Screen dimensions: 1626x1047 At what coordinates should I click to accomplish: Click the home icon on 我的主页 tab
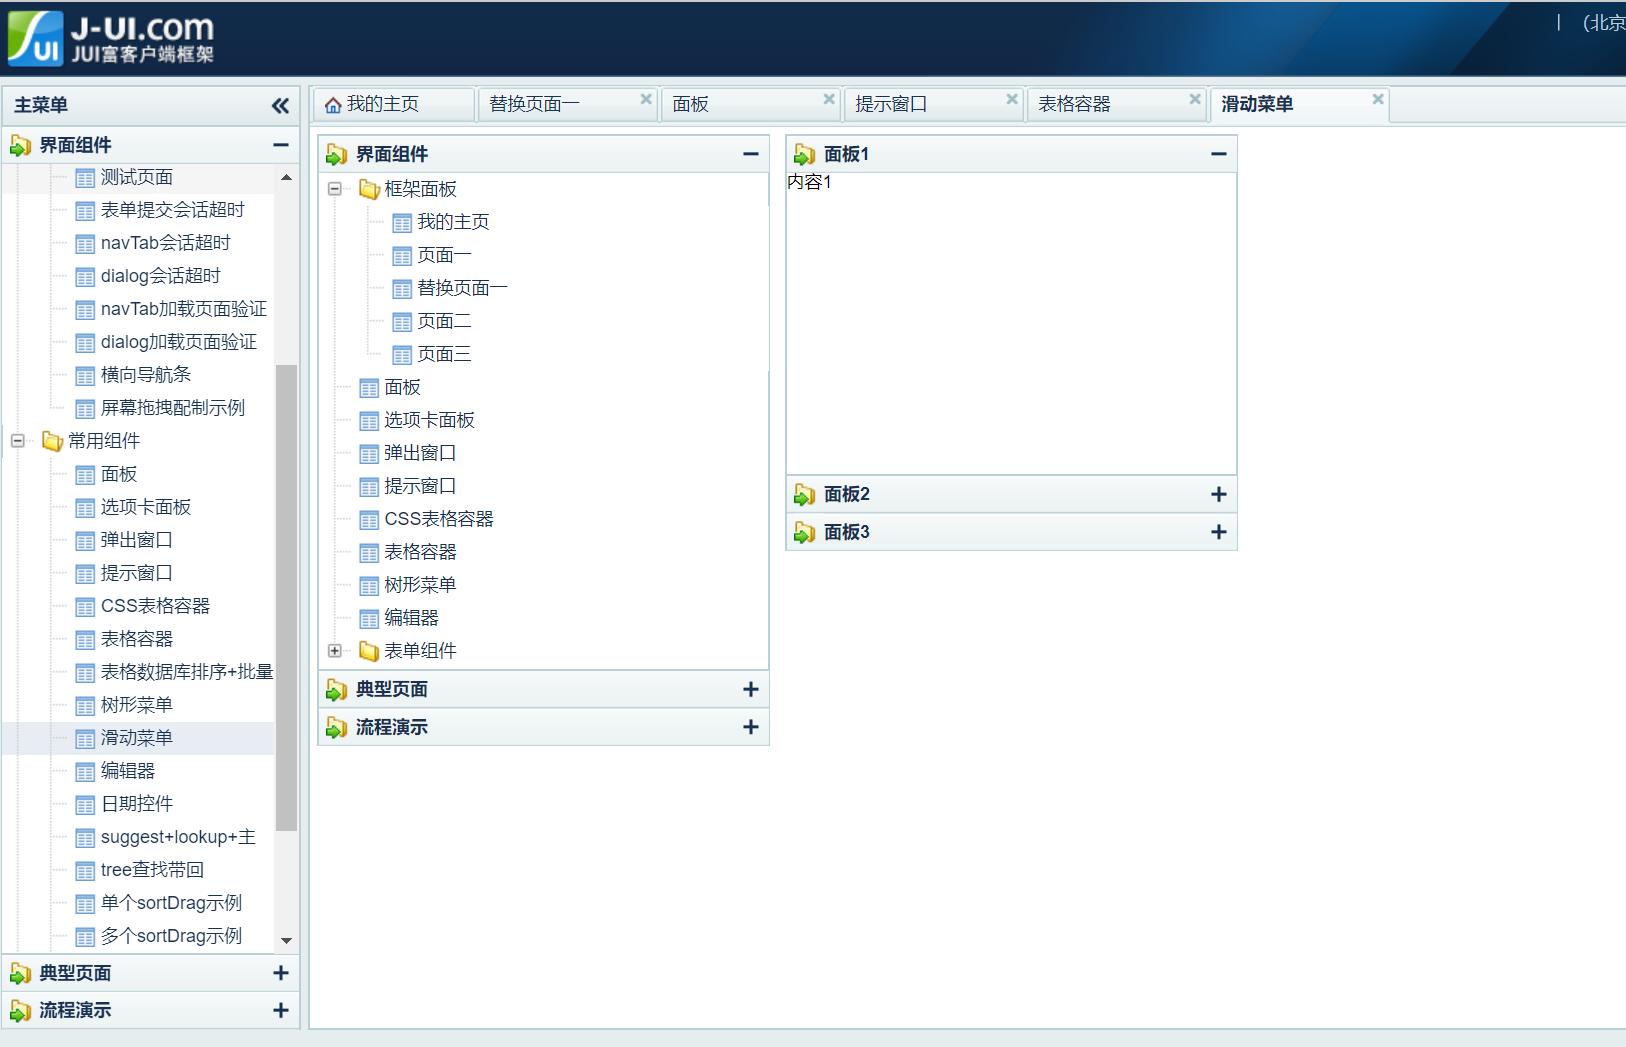333,102
